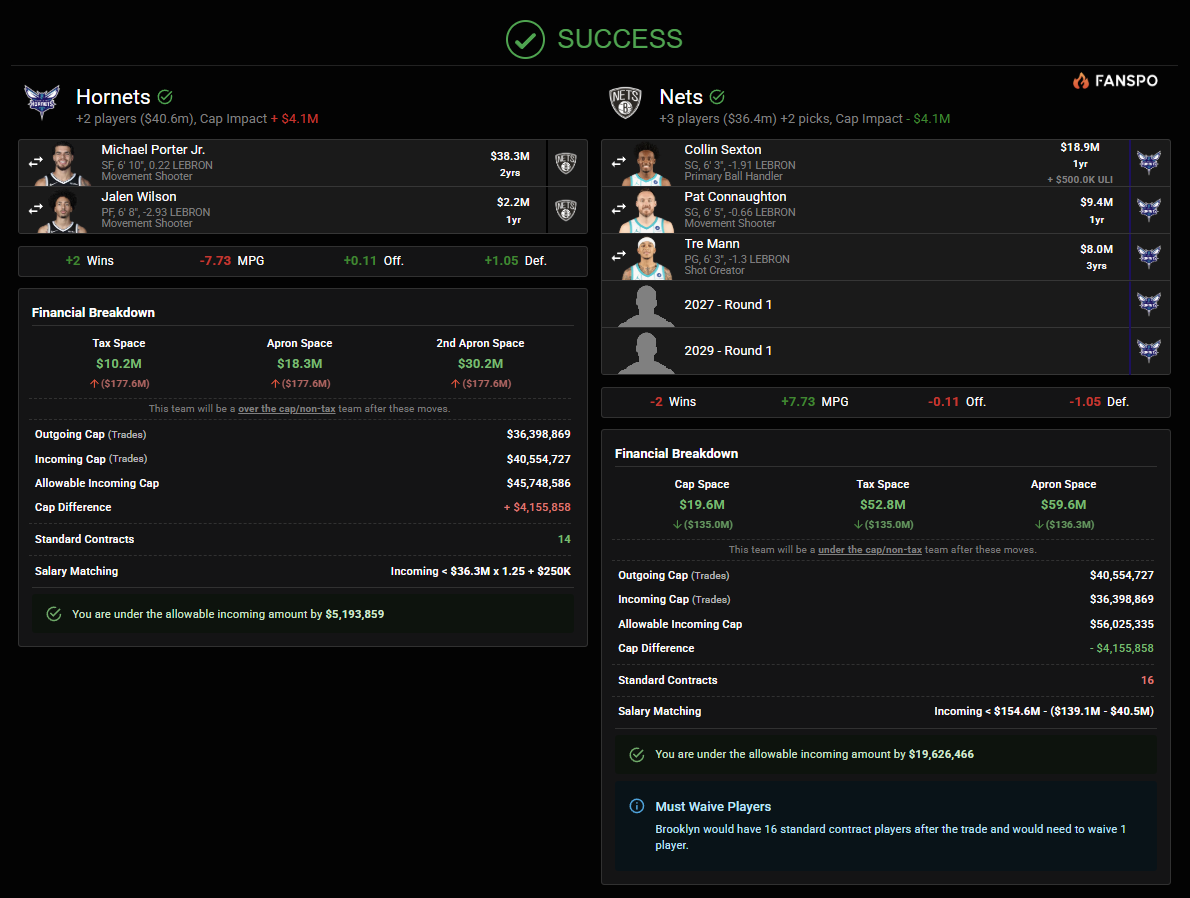Click the green verified check next to Nets
This screenshot has height=898, width=1190.
tap(717, 96)
